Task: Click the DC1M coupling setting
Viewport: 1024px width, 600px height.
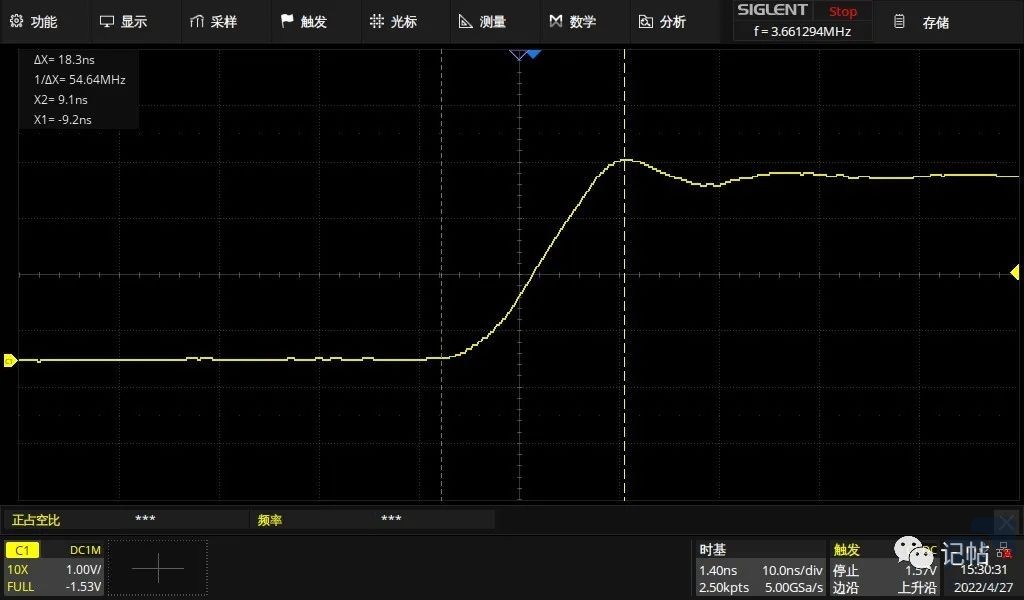Action: [x=85, y=550]
